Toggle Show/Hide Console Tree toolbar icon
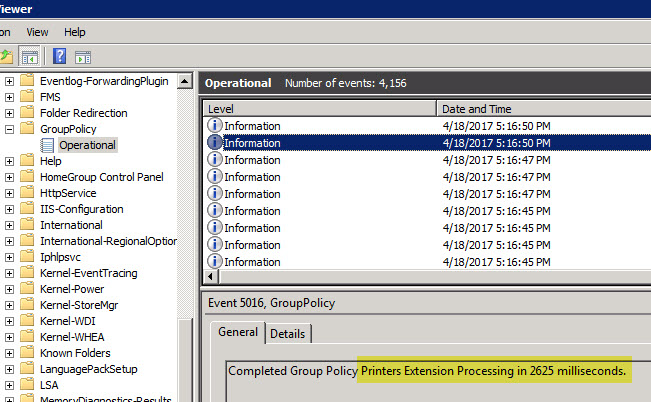This screenshot has height=402, width=651. [29, 56]
